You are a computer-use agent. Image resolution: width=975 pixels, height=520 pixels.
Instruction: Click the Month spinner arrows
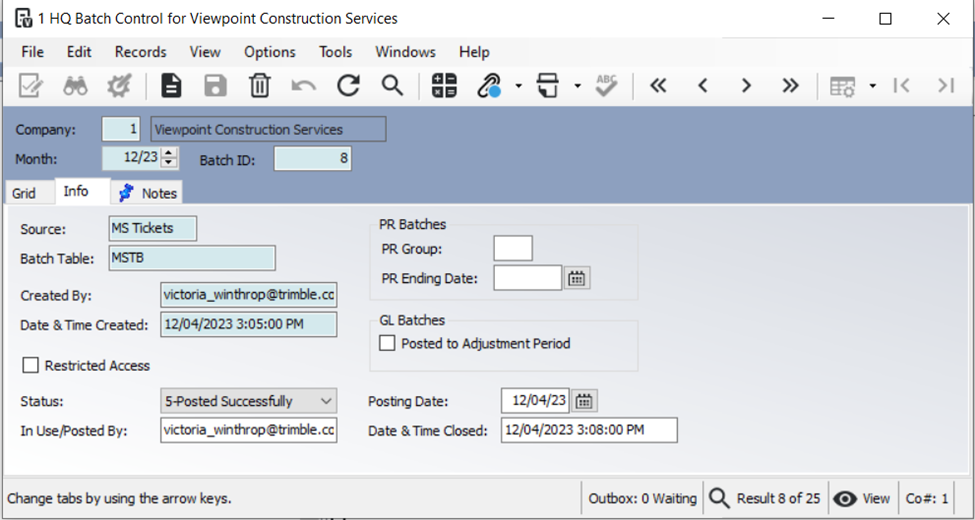point(169,157)
